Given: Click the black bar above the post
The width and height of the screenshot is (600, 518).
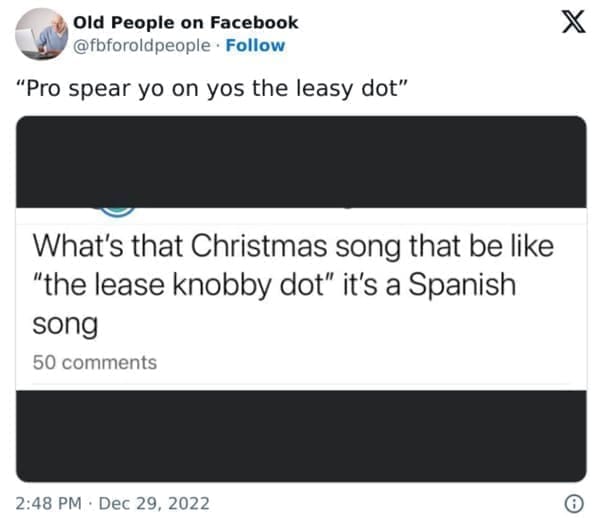Looking at the screenshot, I should click(x=301, y=160).
